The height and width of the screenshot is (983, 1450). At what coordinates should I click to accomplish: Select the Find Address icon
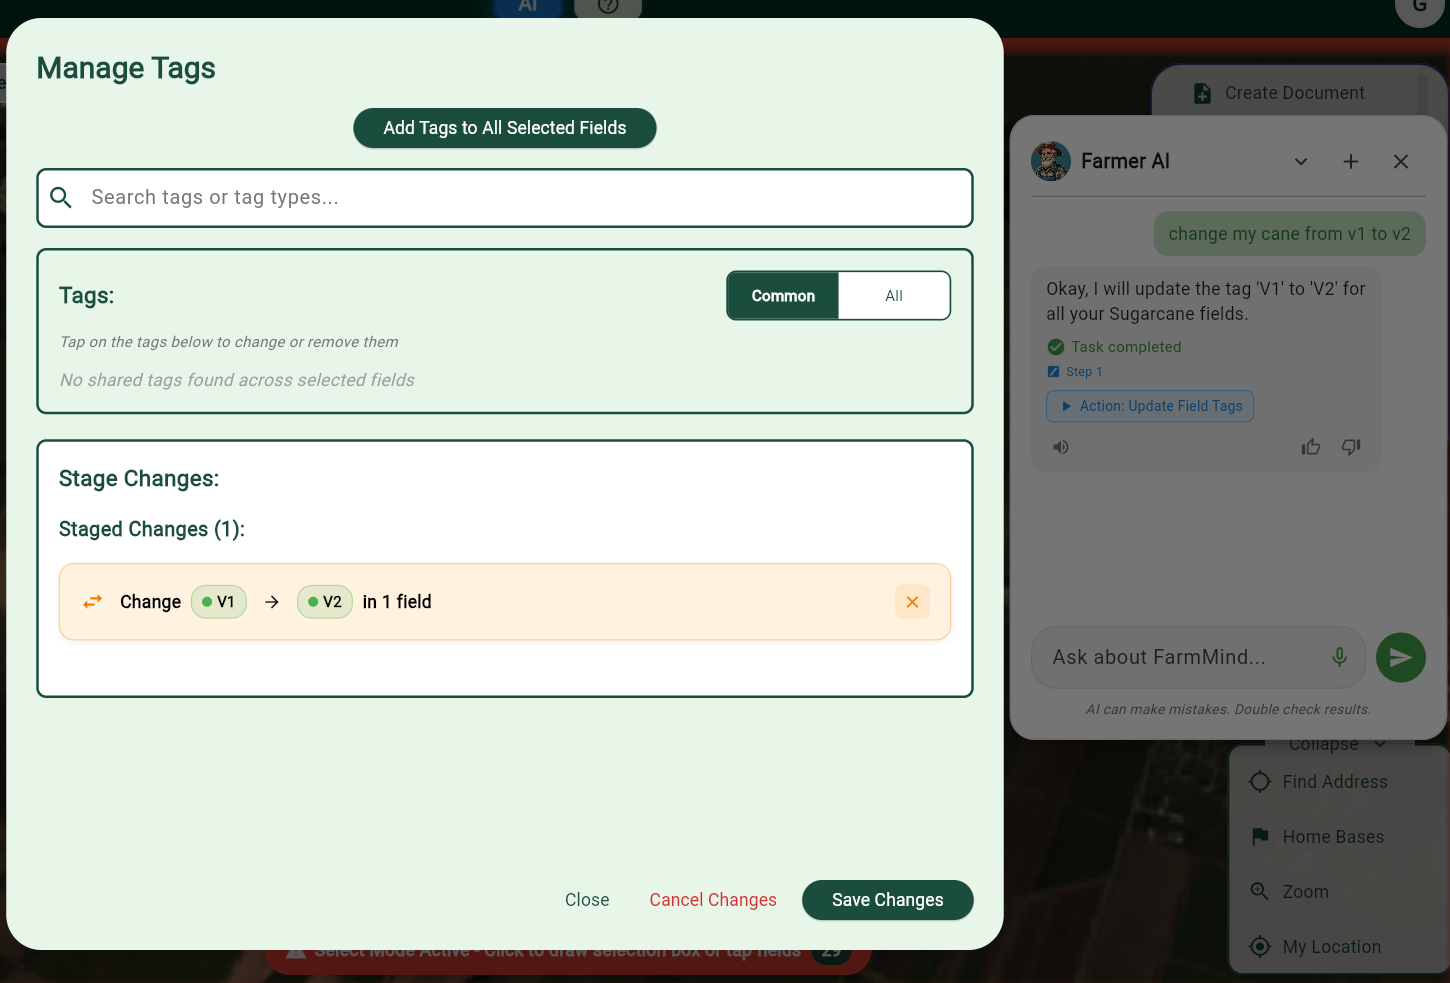point(1260,781)
